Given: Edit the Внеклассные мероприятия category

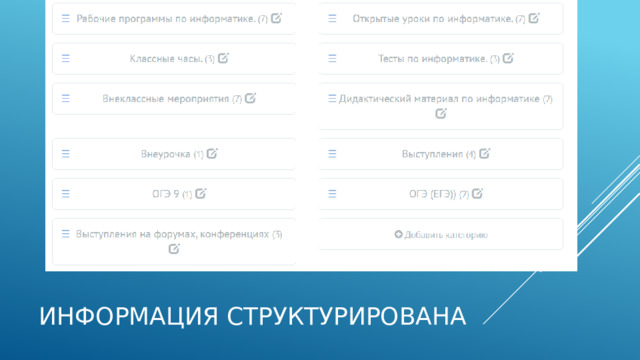Looking at the screenshot, I should pyautogui.click(x=251, y=98).
